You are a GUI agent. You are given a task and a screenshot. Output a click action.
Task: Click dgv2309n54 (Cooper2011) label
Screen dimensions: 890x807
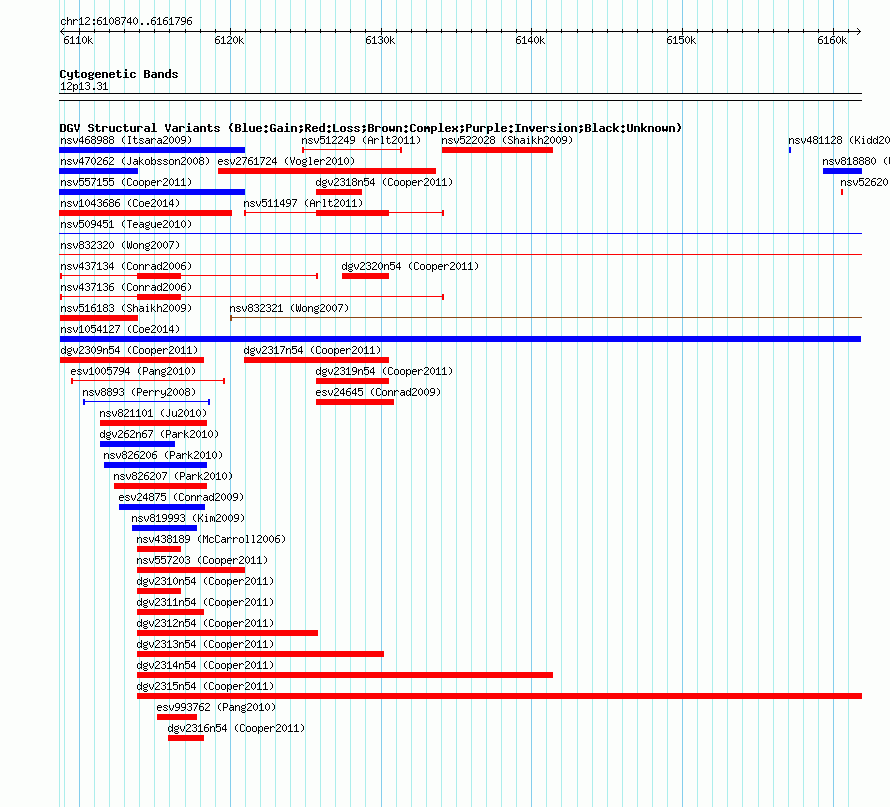tap(129, 350)
